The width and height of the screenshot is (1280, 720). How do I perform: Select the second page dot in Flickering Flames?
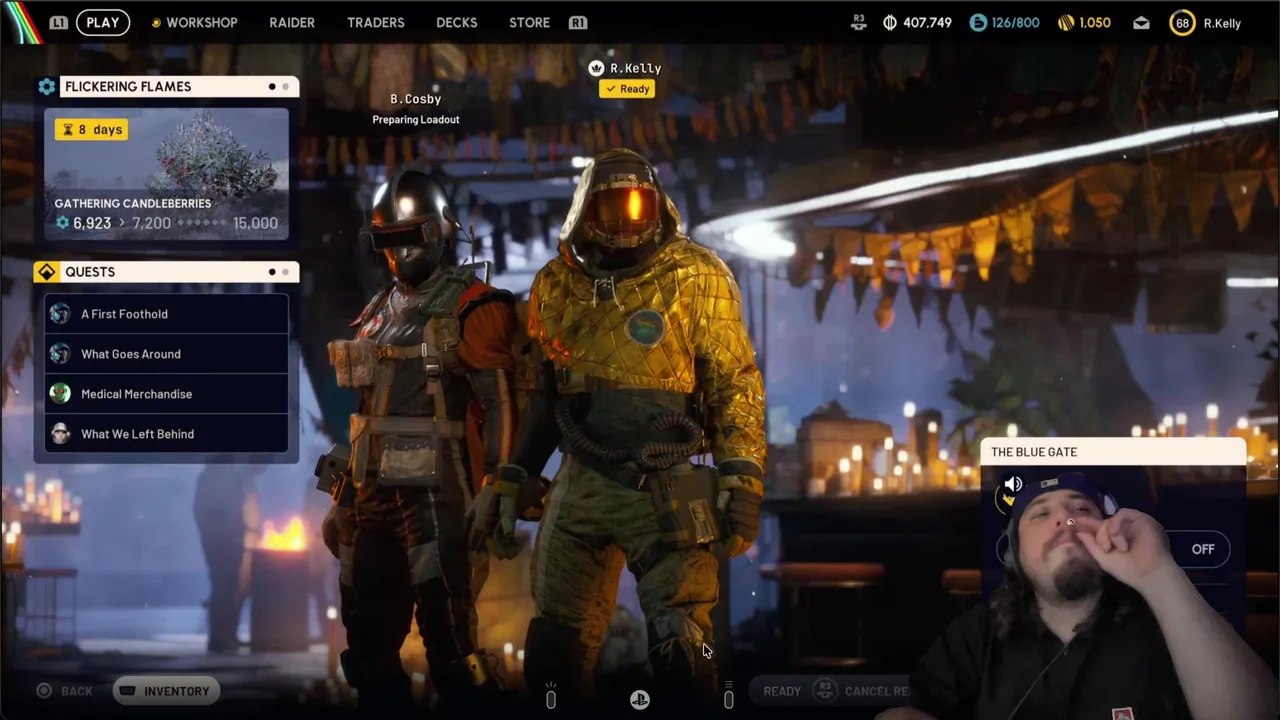click(285, 87)
